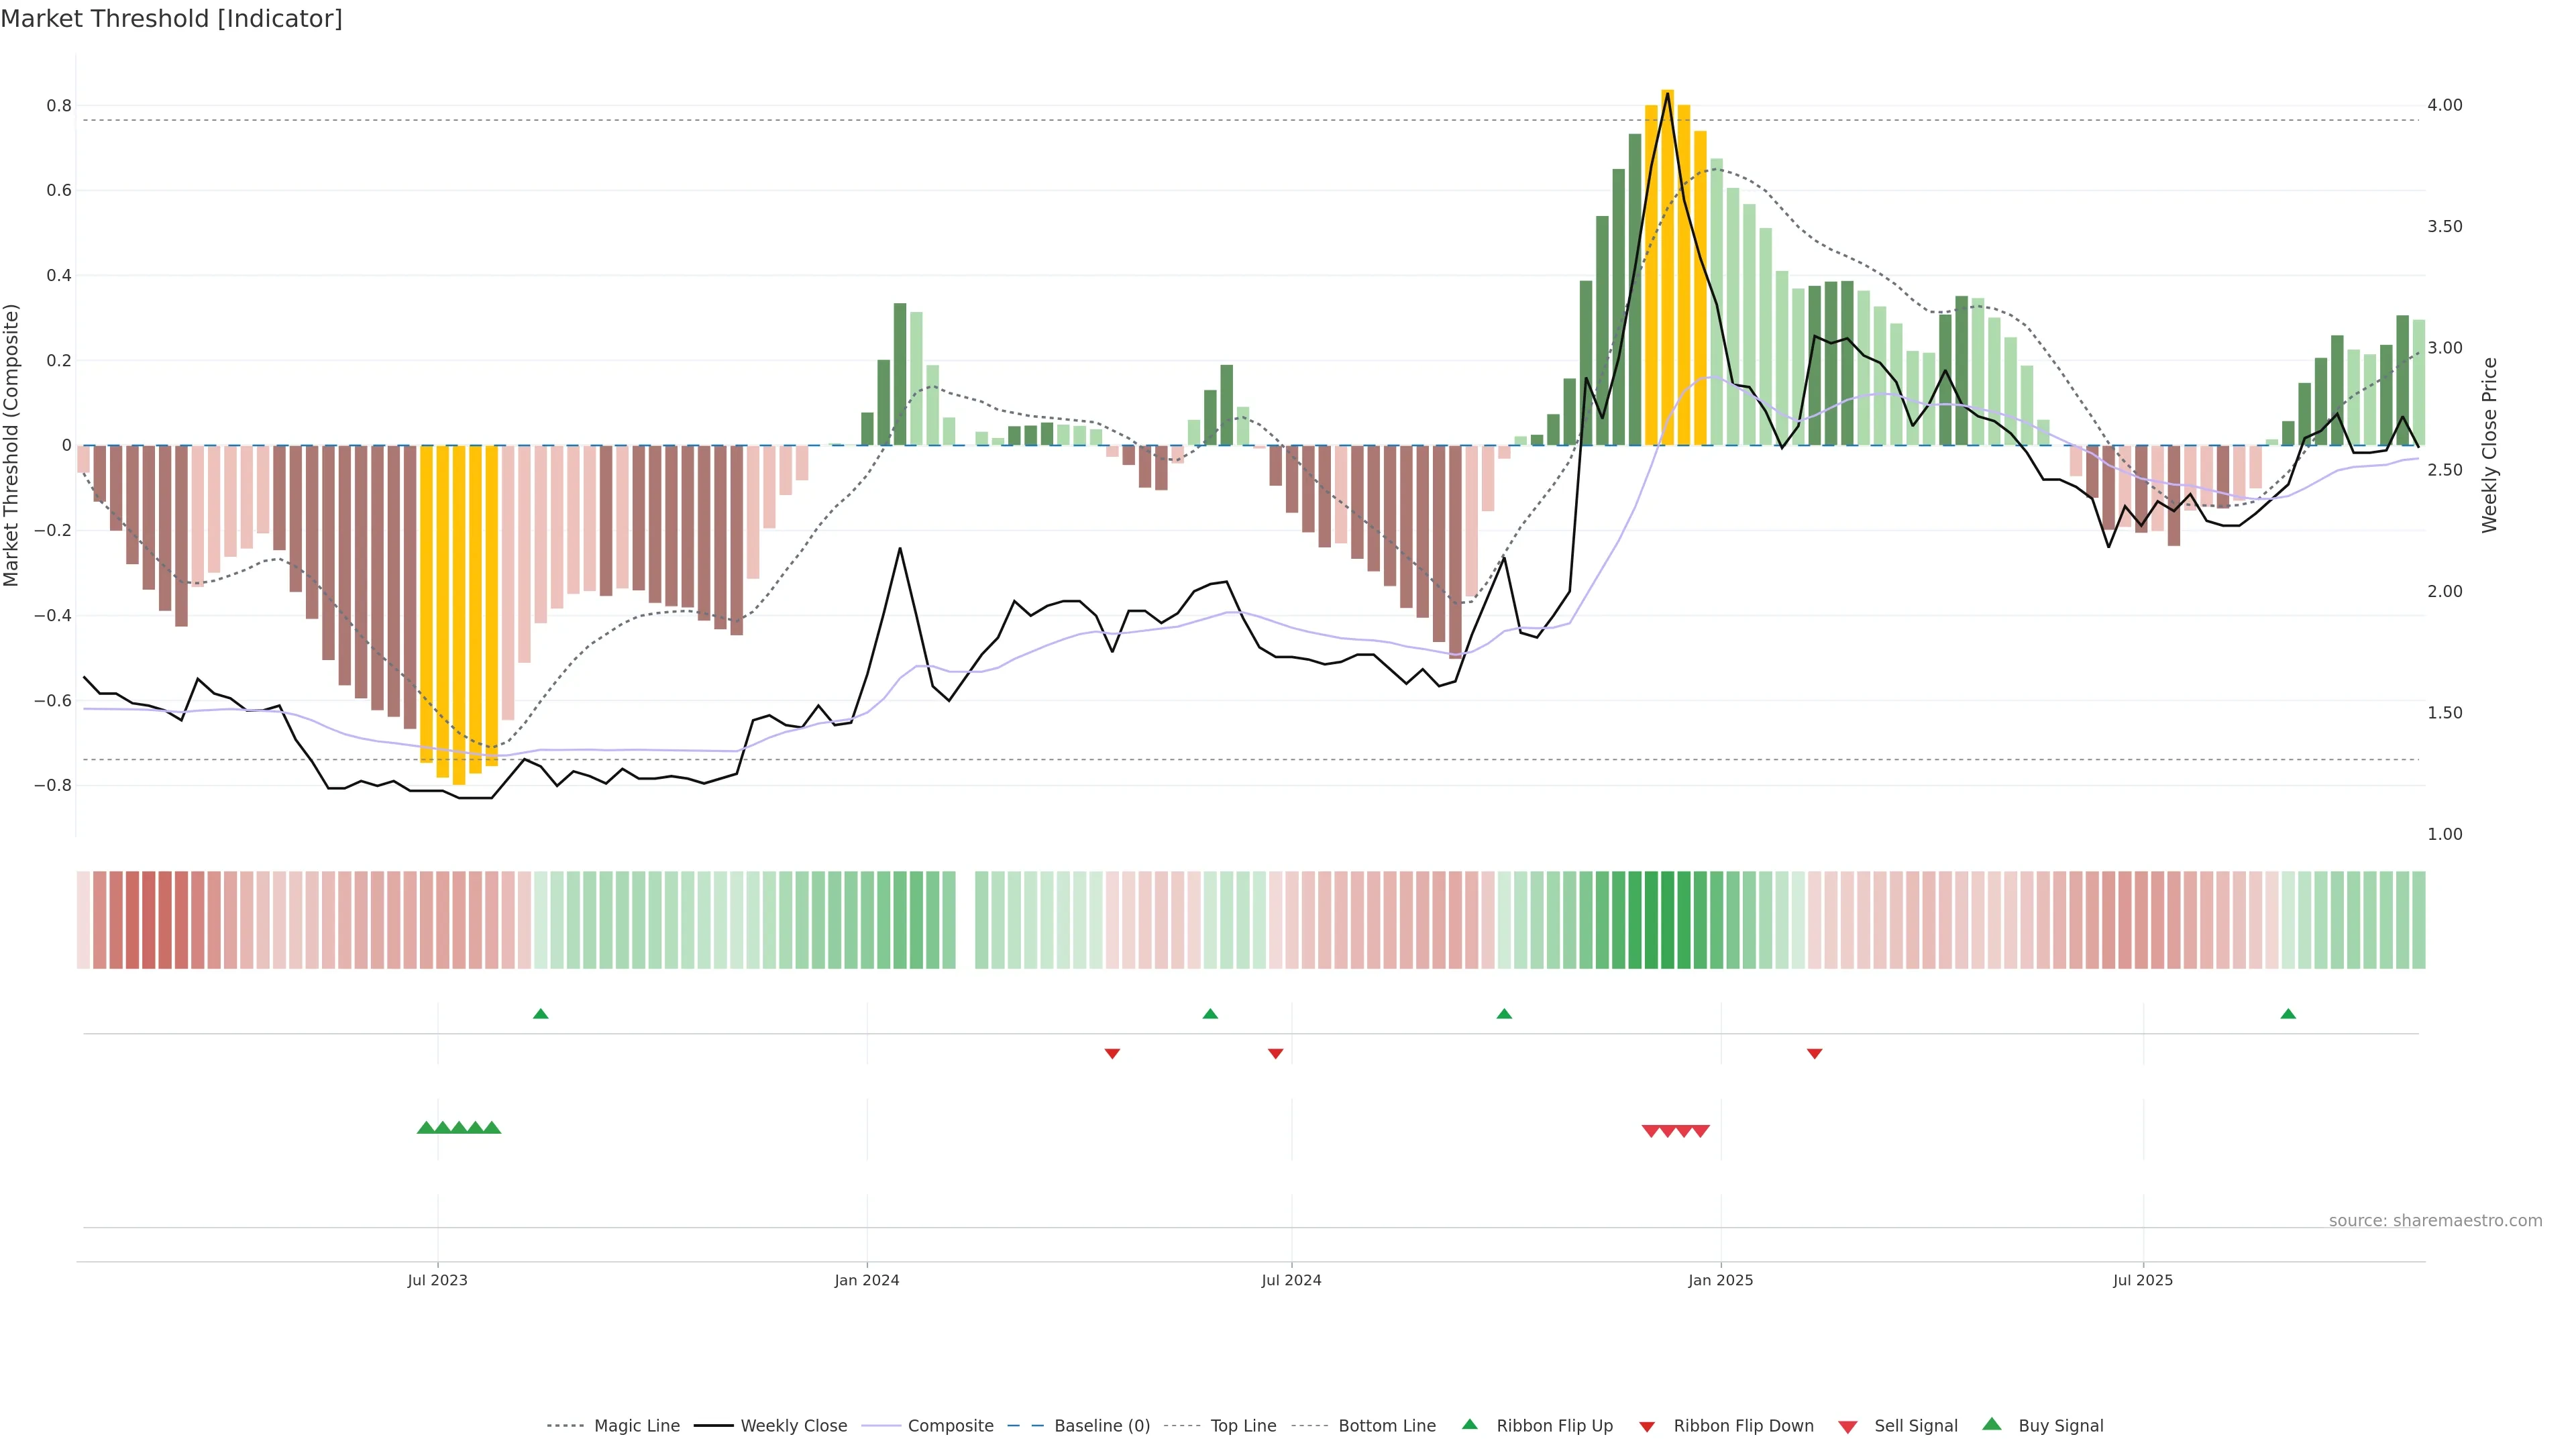Viewport: 2576px width, 1449px height.
Task: Toggle Baseline (0) legend entry
Action: click(1101, 1426)
